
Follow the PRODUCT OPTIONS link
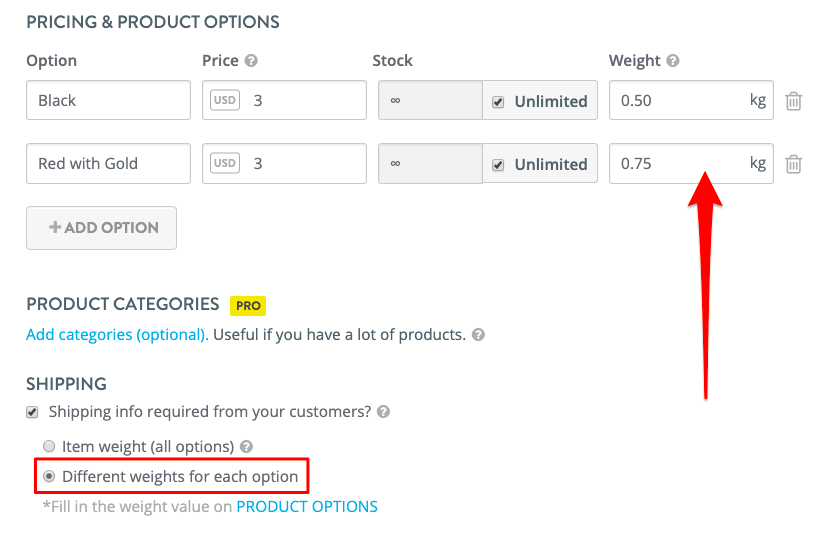coord(307,507)
